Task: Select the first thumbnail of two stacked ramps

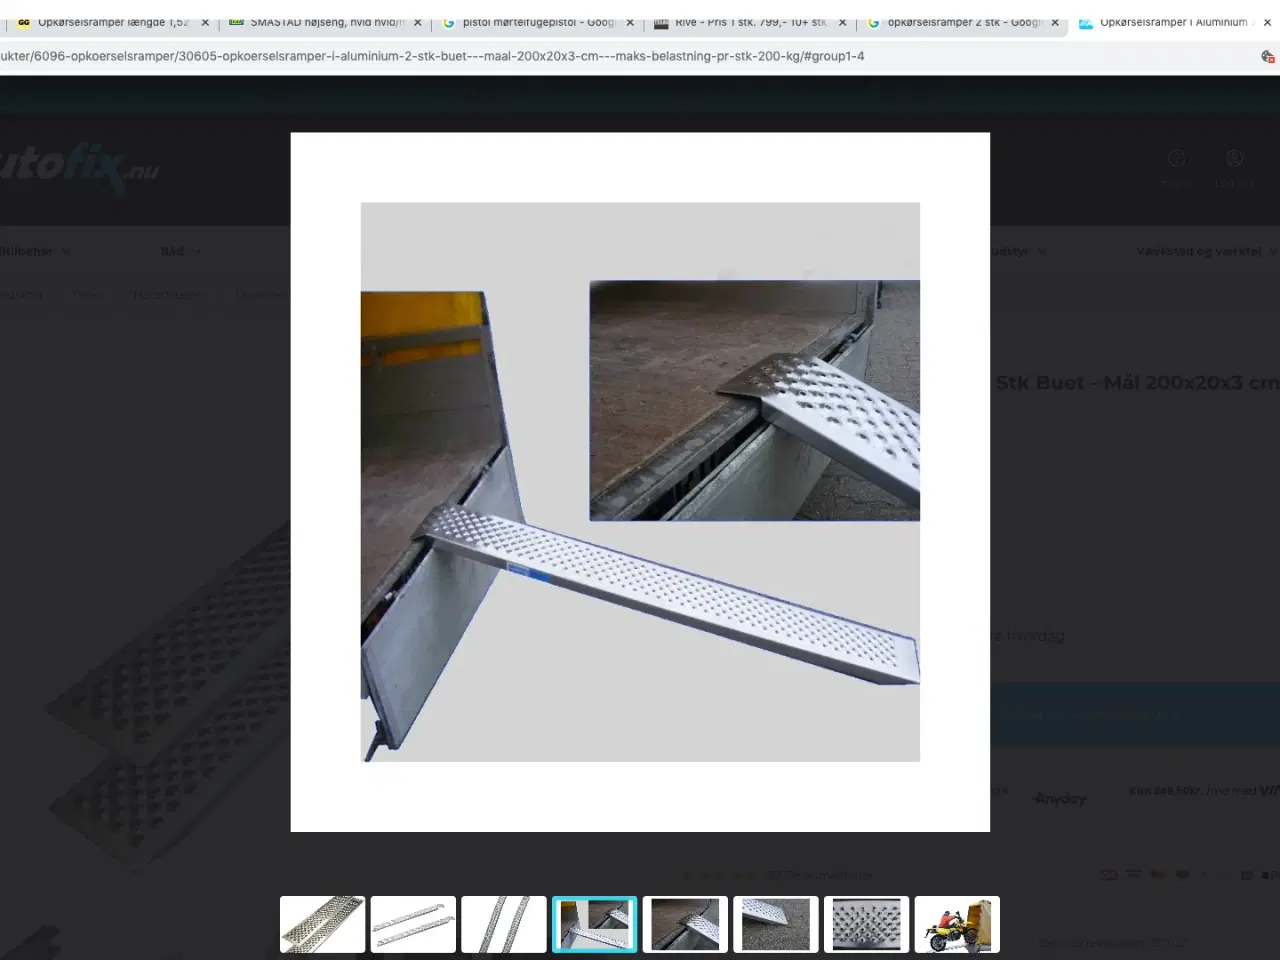Action: coord(322,924)
